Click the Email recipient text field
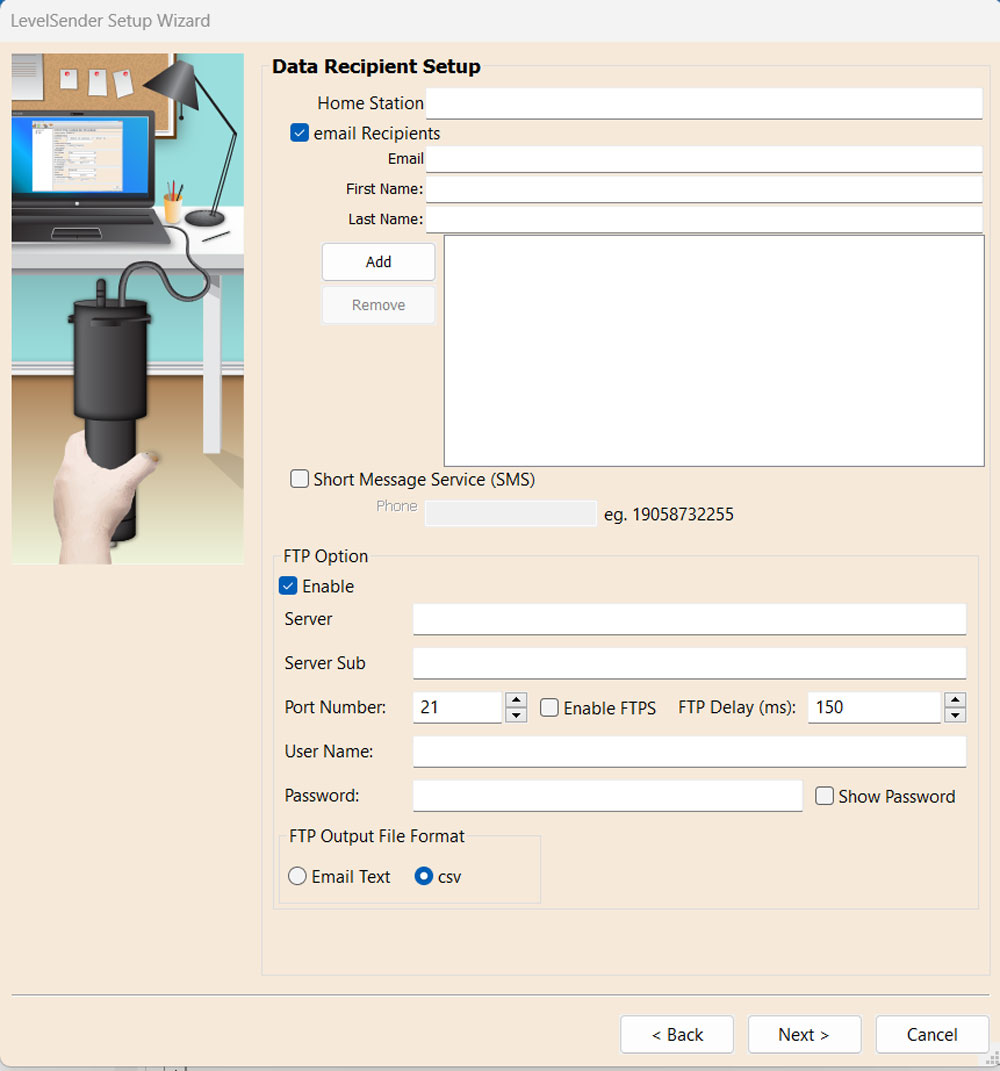1000x1071 pixels. pyautogui.click(x=700, y=158)
